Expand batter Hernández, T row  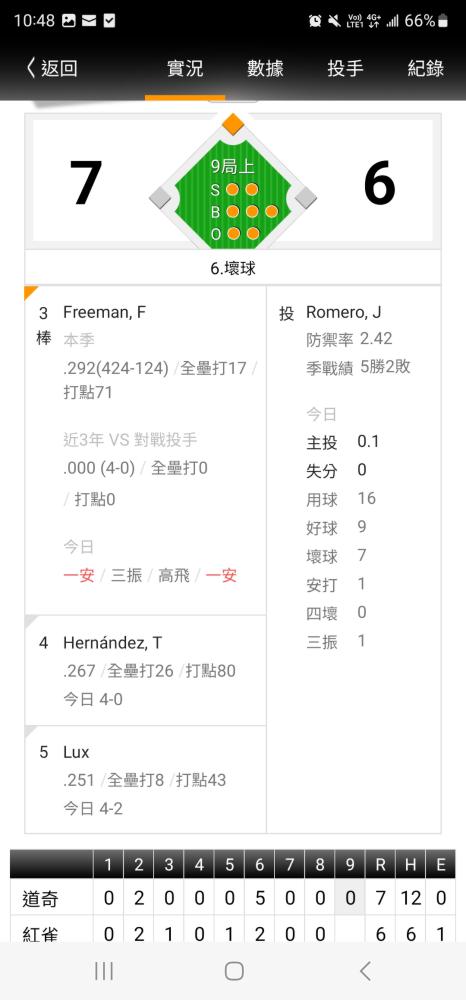pos(145,671)
